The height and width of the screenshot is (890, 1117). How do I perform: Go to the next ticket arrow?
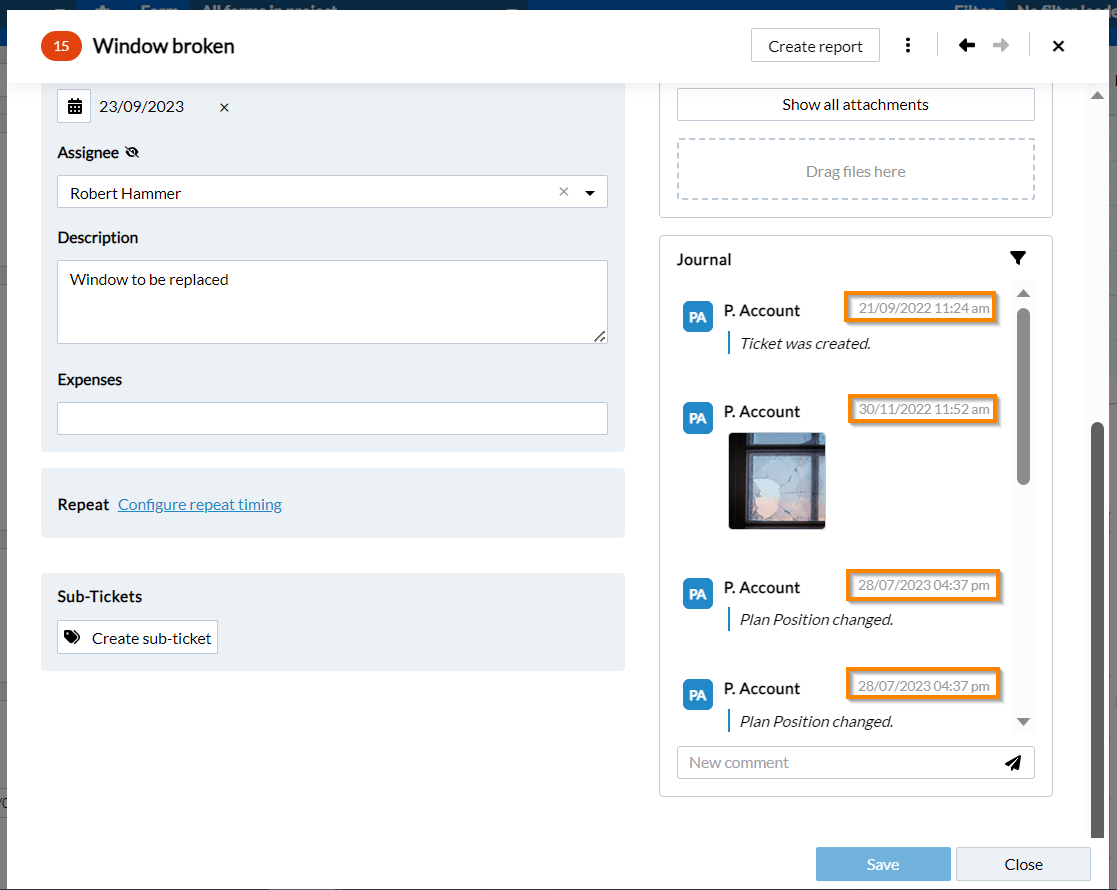click(1000, 45)
